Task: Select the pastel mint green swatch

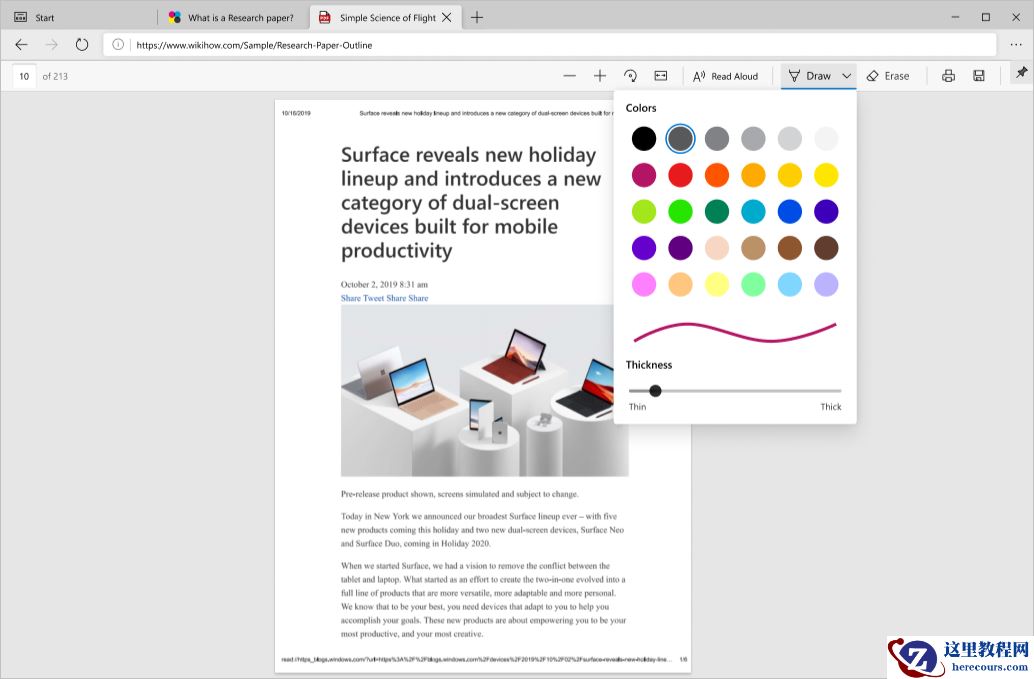Action: click(x=753, y=284)
